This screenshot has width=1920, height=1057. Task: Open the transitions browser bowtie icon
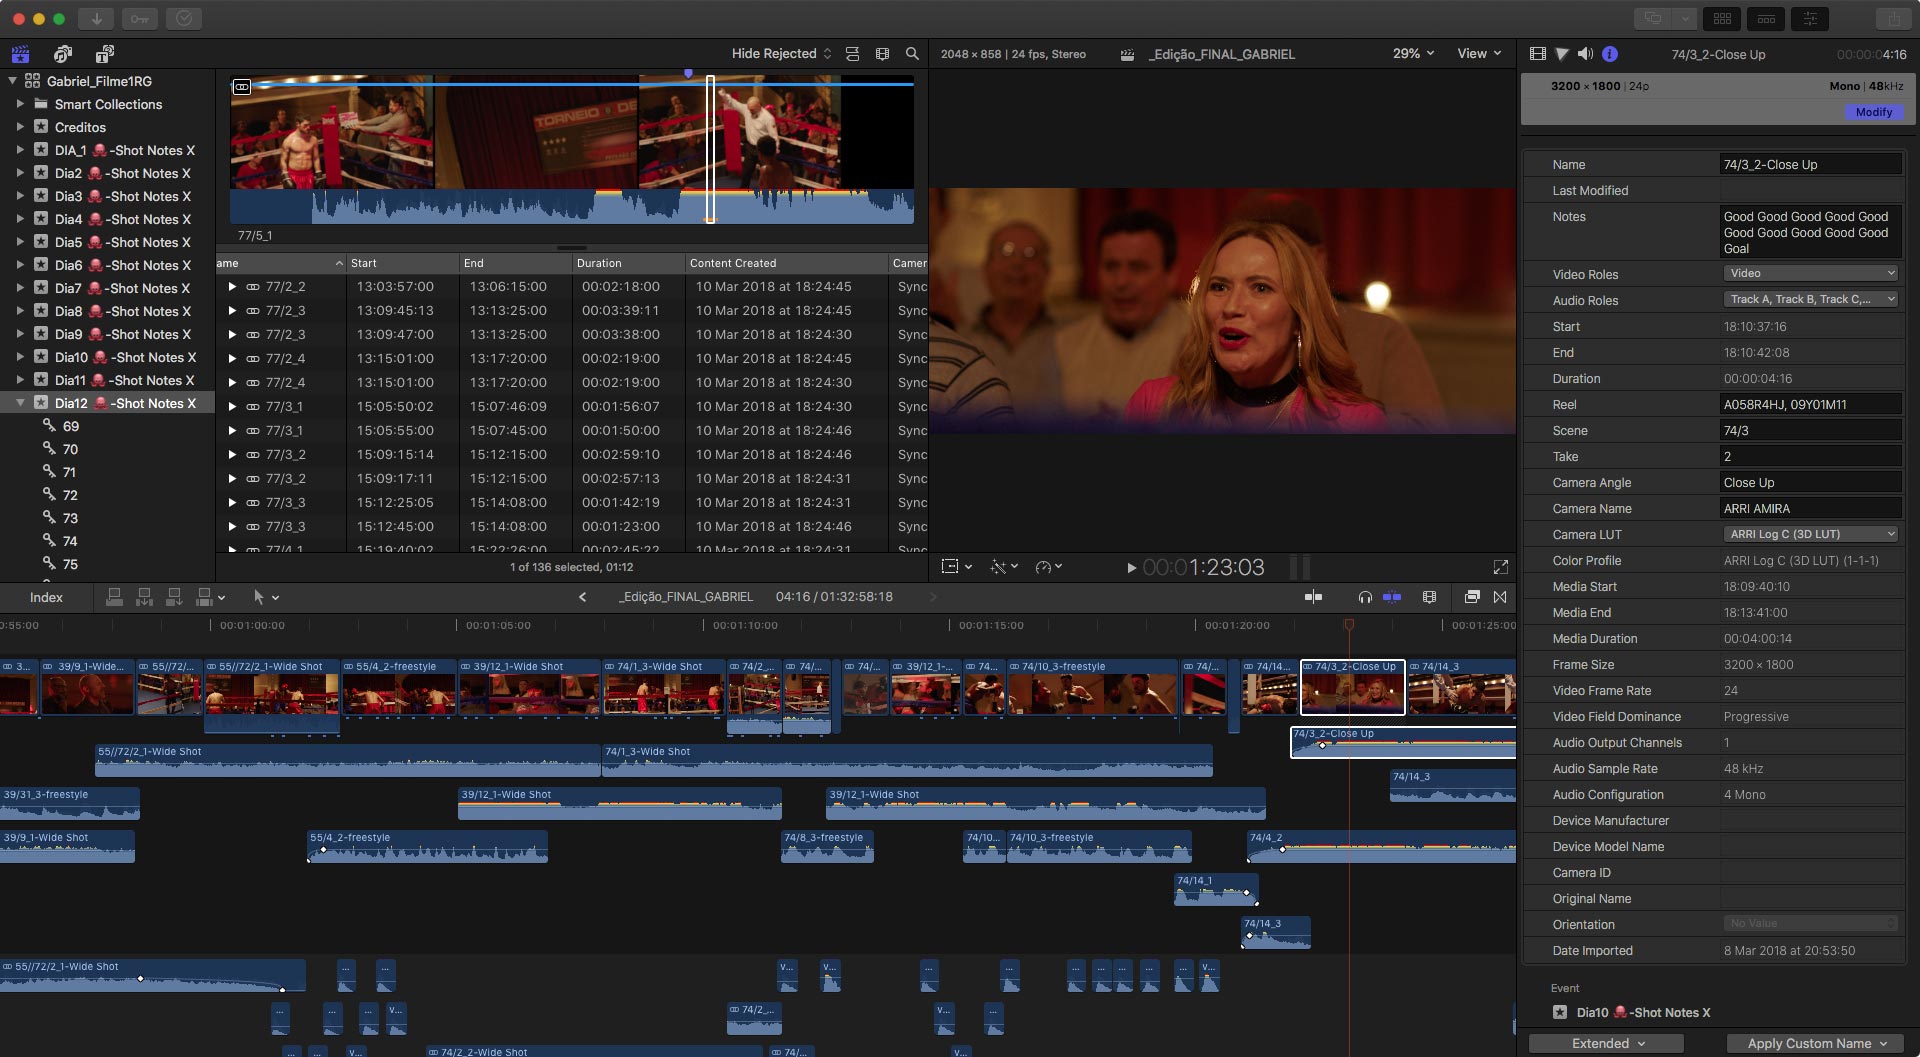1500,597
